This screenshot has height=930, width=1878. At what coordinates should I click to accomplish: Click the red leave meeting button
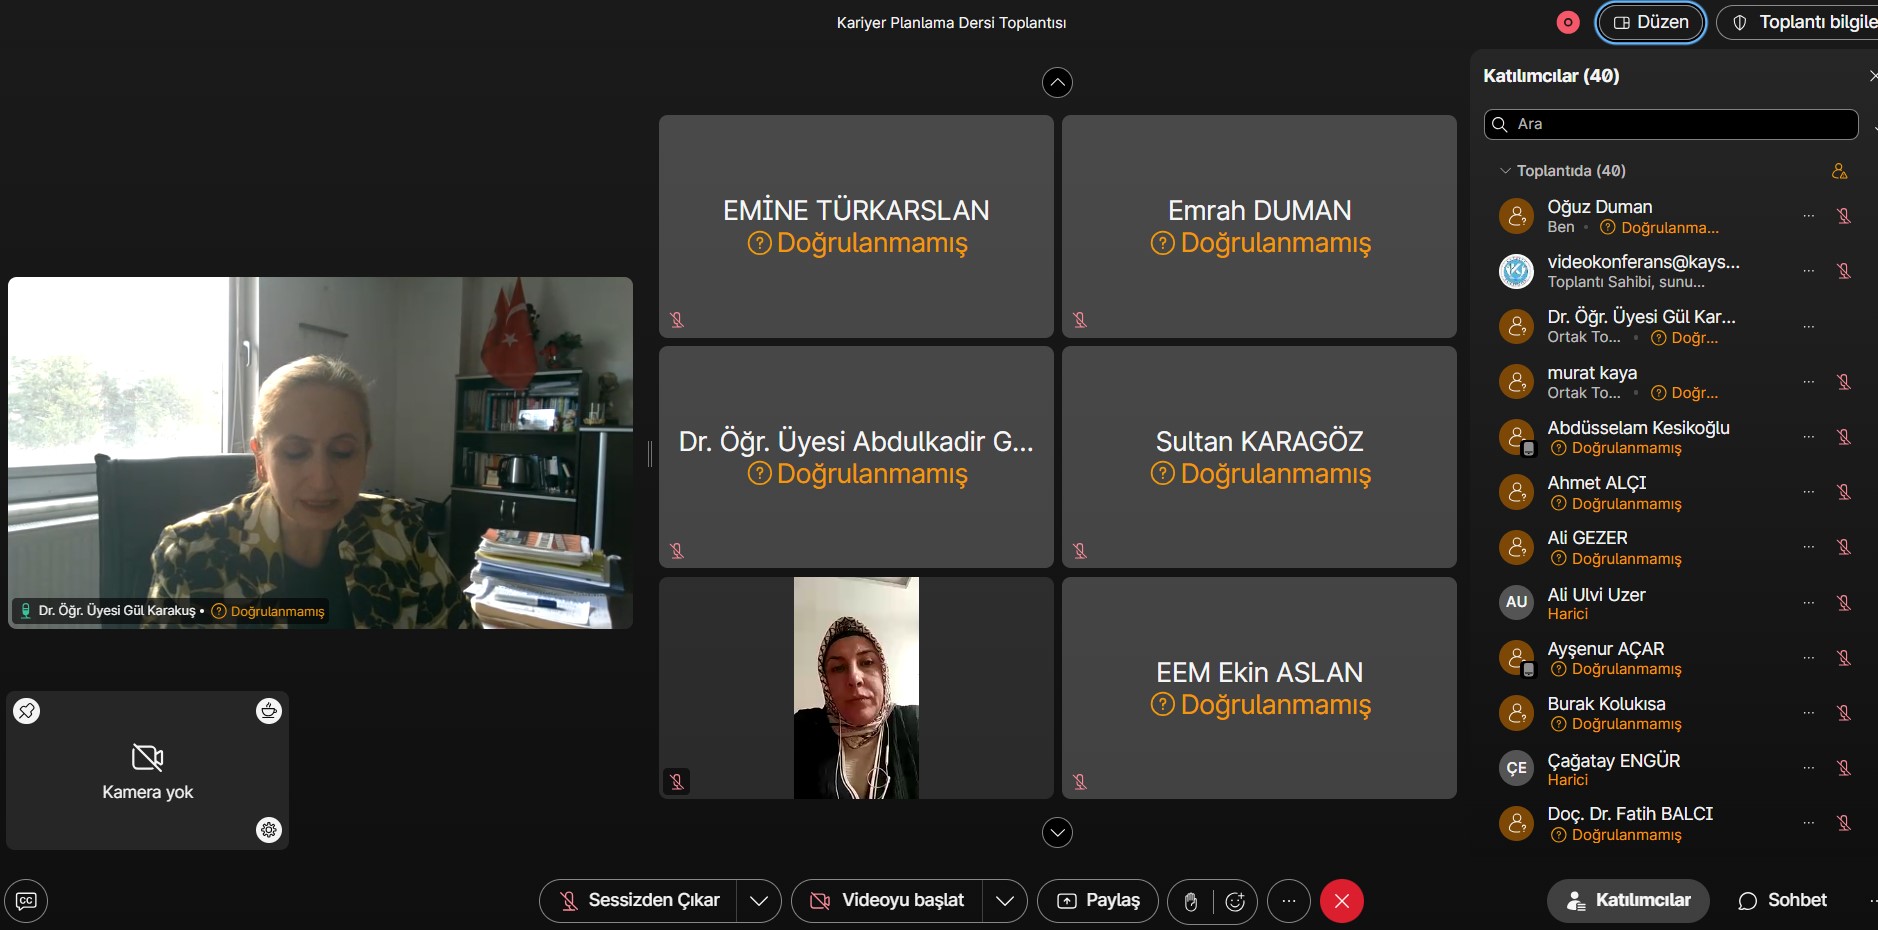tap(1341, 901)
